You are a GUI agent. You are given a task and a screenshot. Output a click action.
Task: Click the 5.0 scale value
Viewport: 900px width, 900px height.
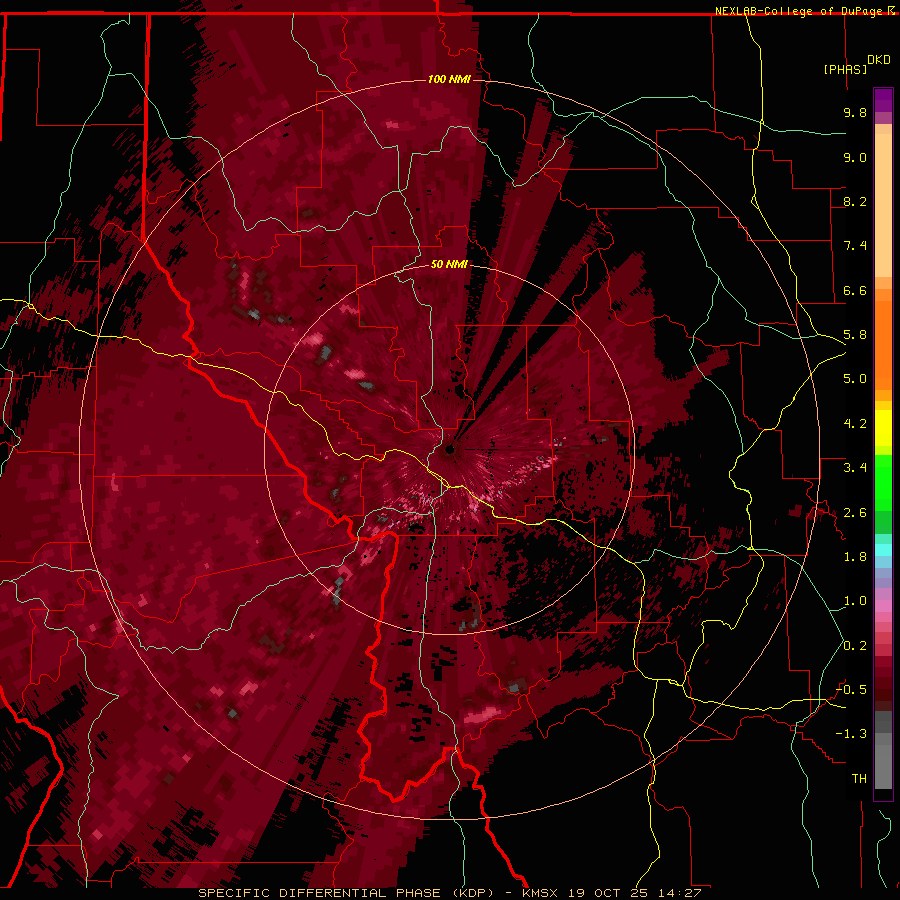(x=855, y=379)
